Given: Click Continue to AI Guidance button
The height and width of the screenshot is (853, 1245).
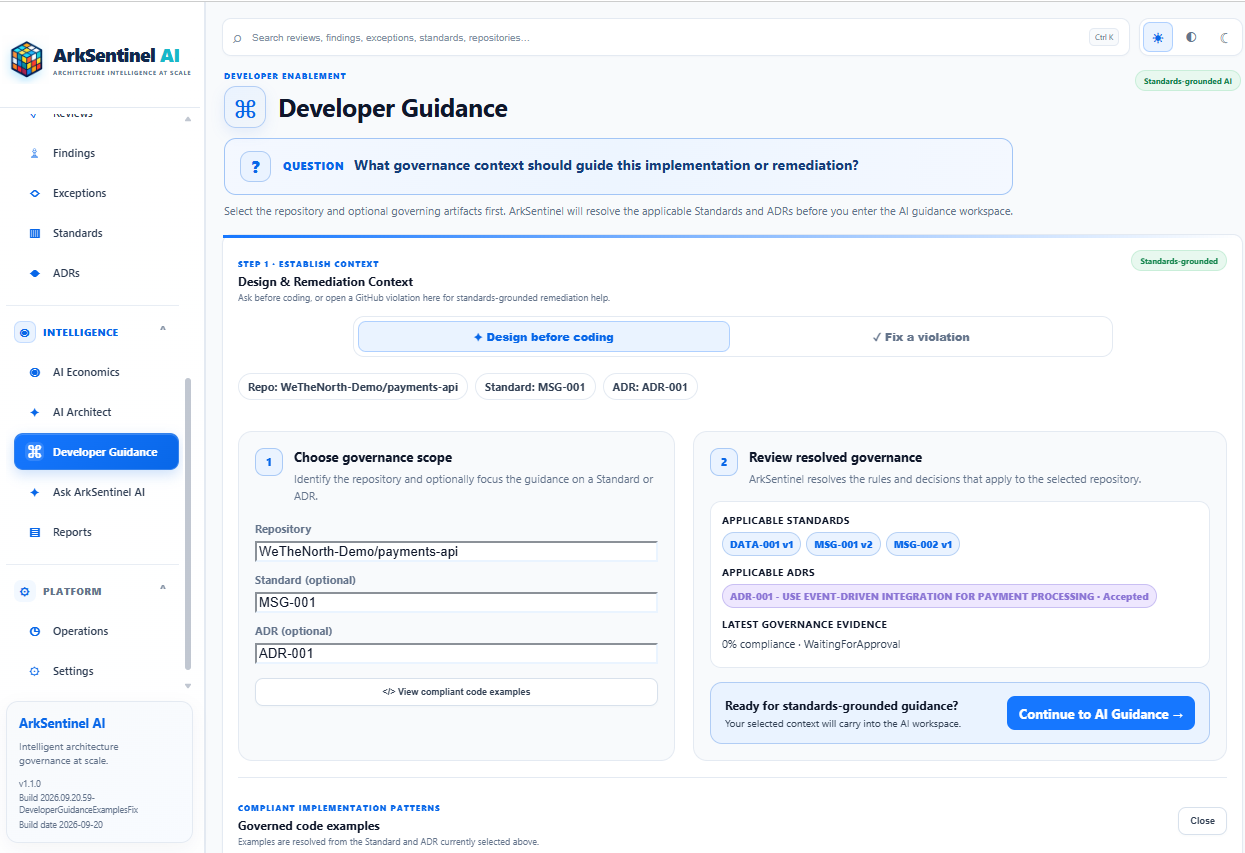Looking at the screenshot, I should 1100,714.
